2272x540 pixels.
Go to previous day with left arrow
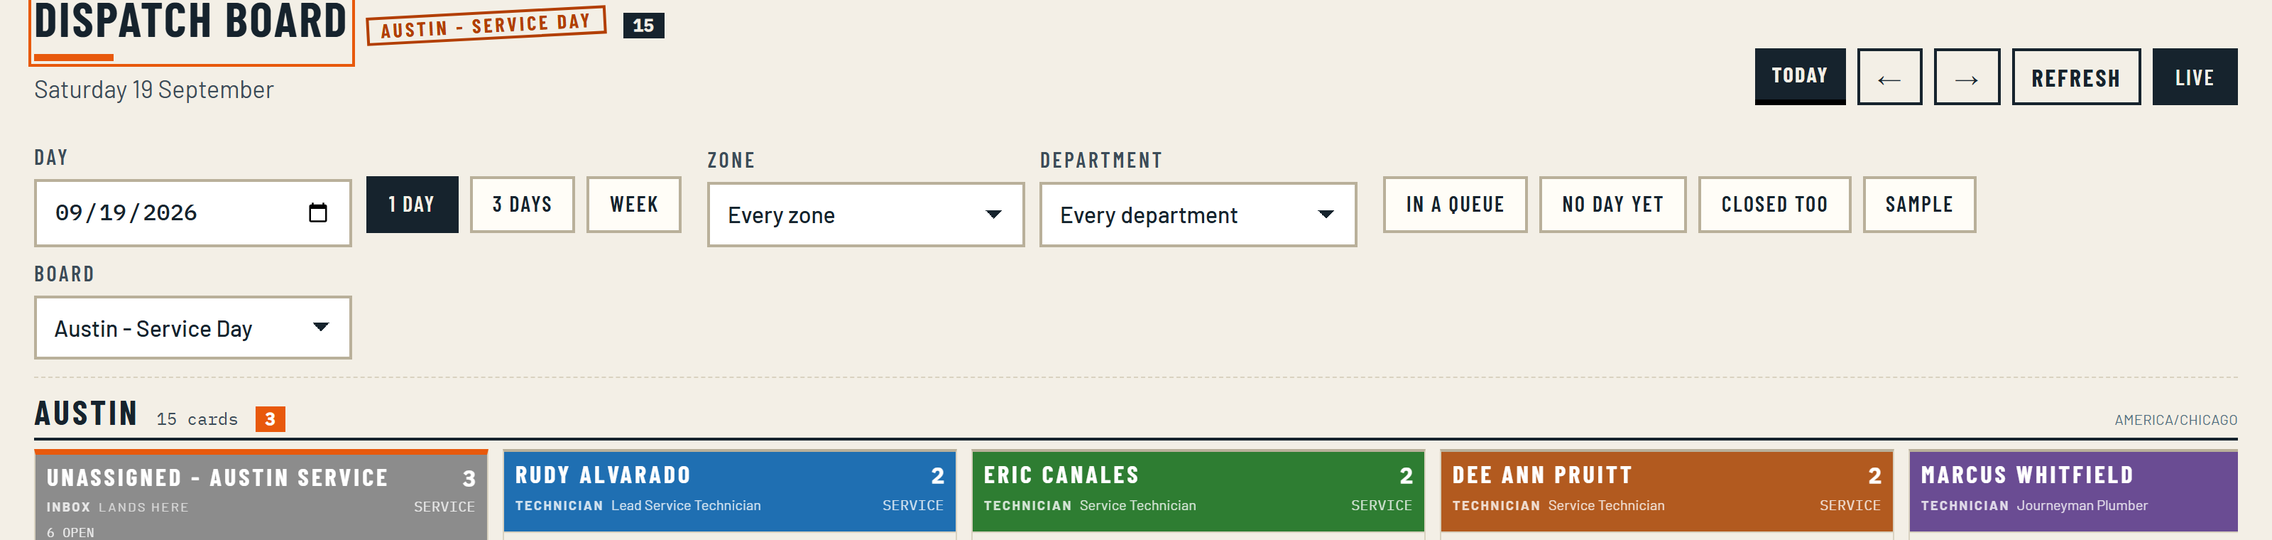[1889, 77]
